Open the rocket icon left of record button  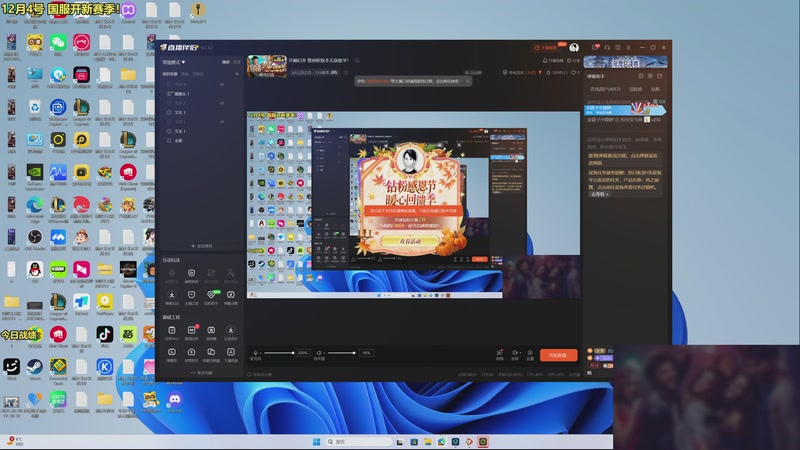pos(499,354)
